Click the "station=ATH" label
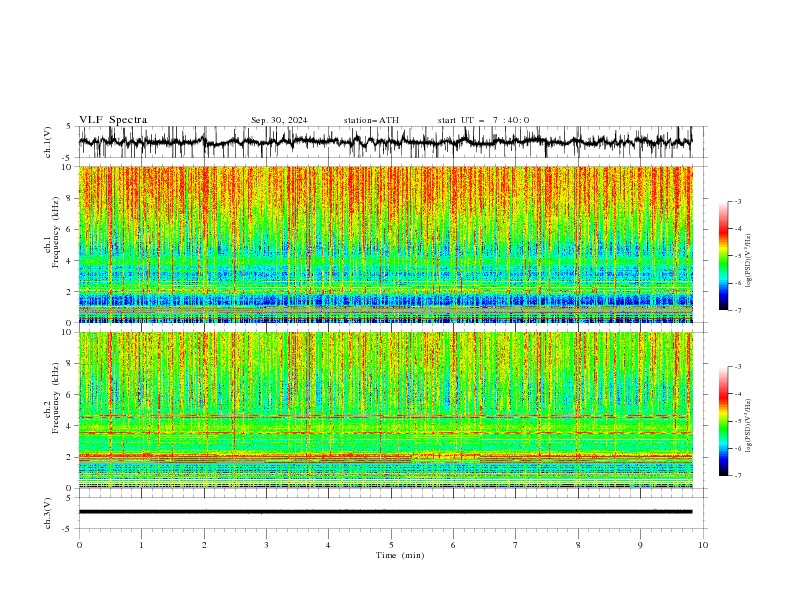The height and width of the screenshot is (612, 792). click(371, 120)
